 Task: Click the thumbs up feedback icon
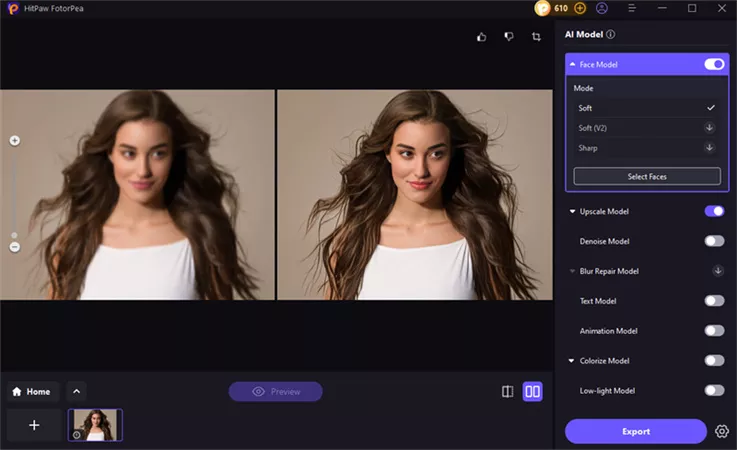click(482, 37)
